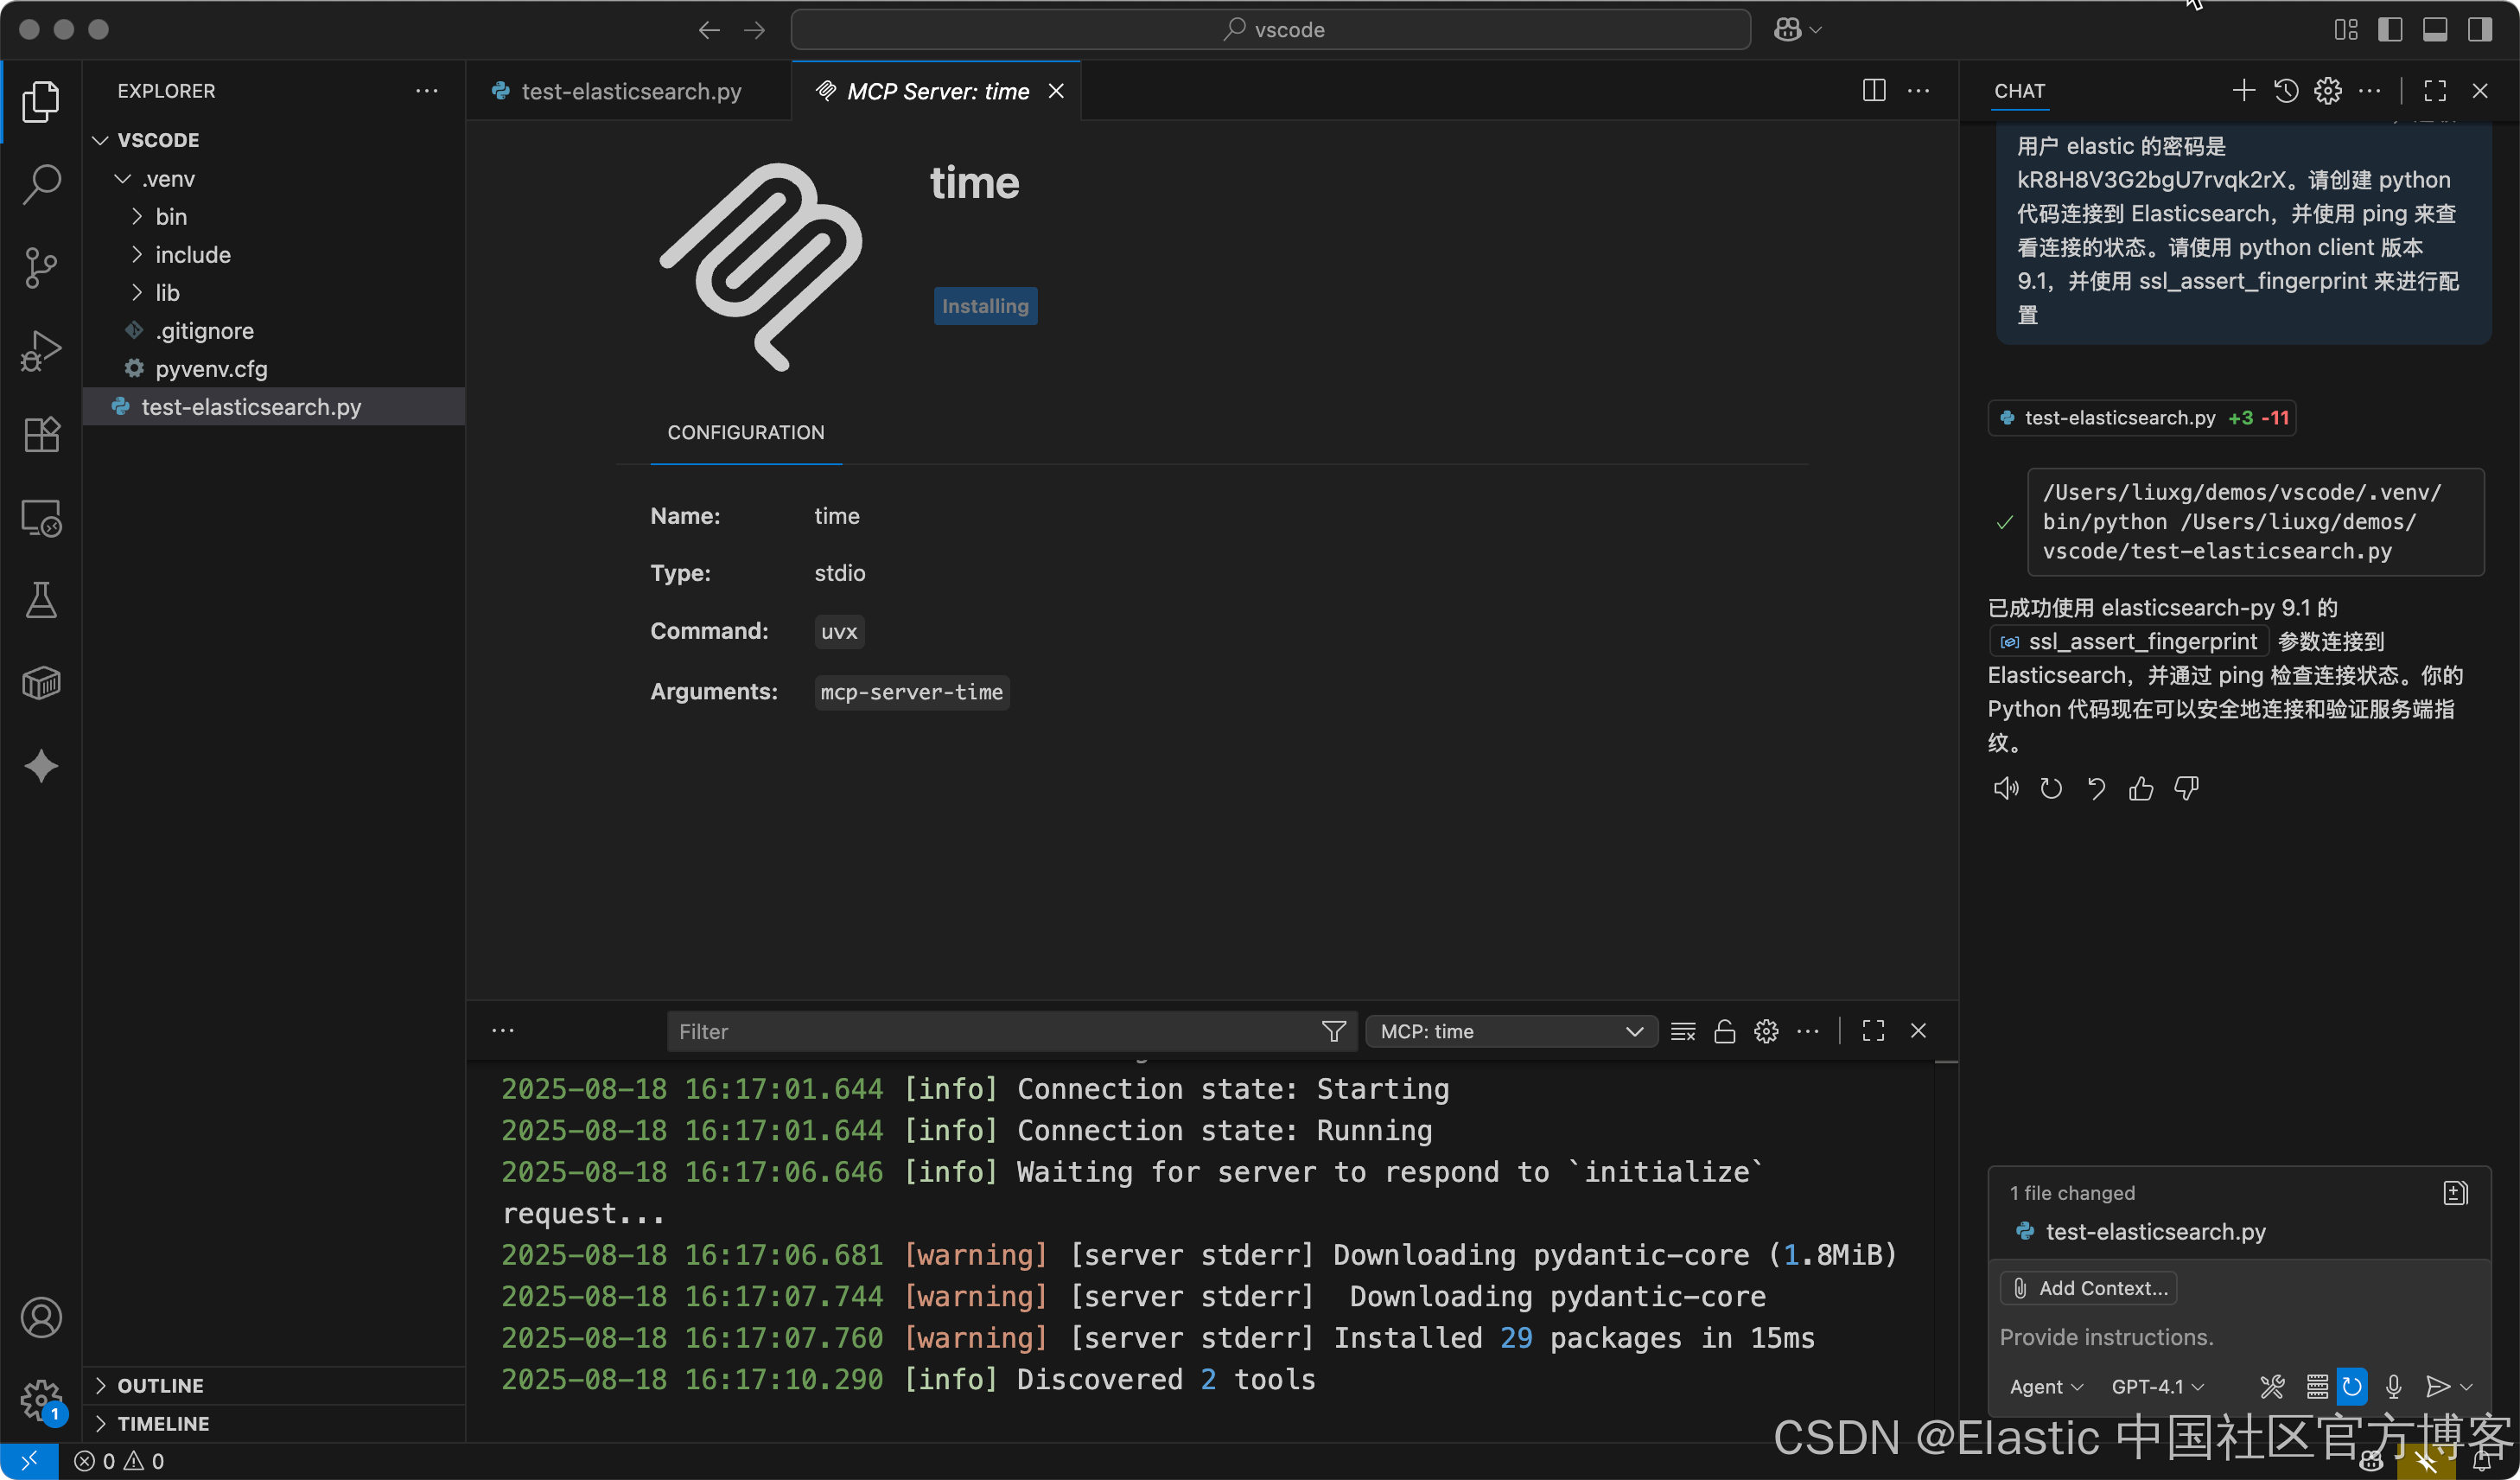Maximize the chat panel
The image size is (2520, 1480).
[2435, 91]
